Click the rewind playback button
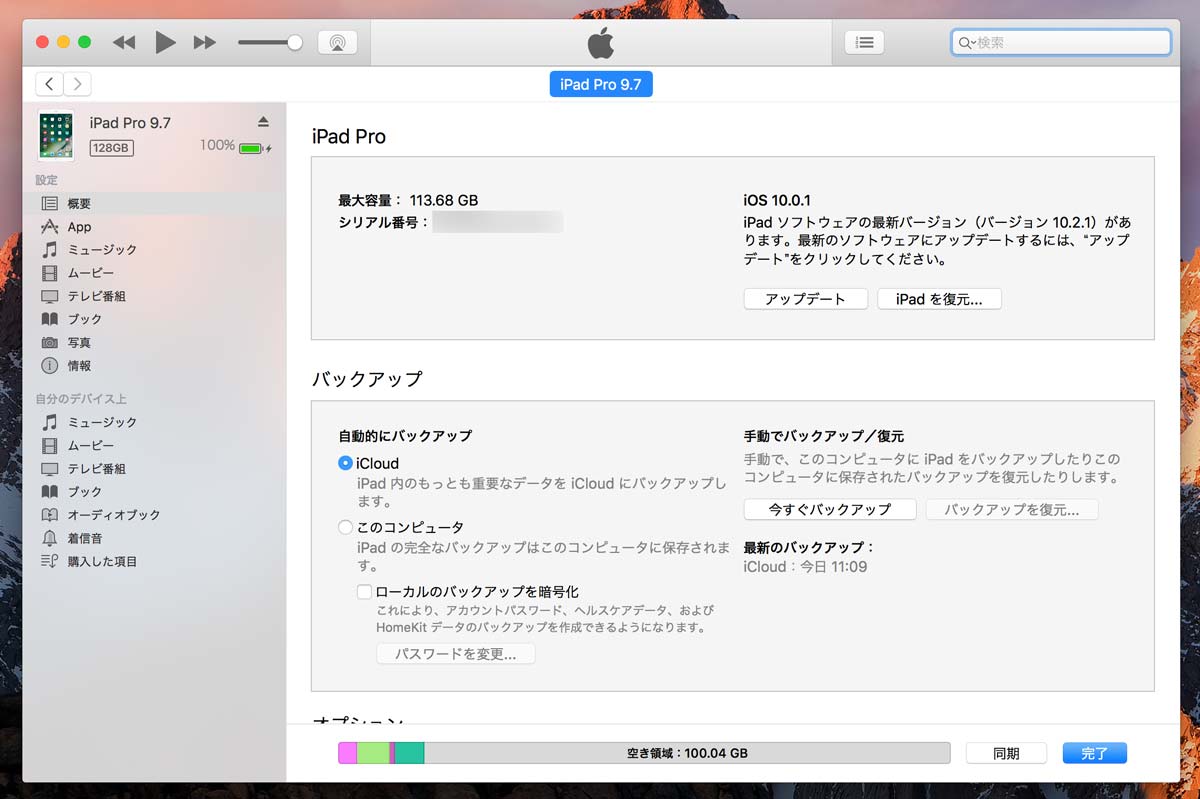The height and width of the screenshot is (799, 1200). tap(124, 42)
